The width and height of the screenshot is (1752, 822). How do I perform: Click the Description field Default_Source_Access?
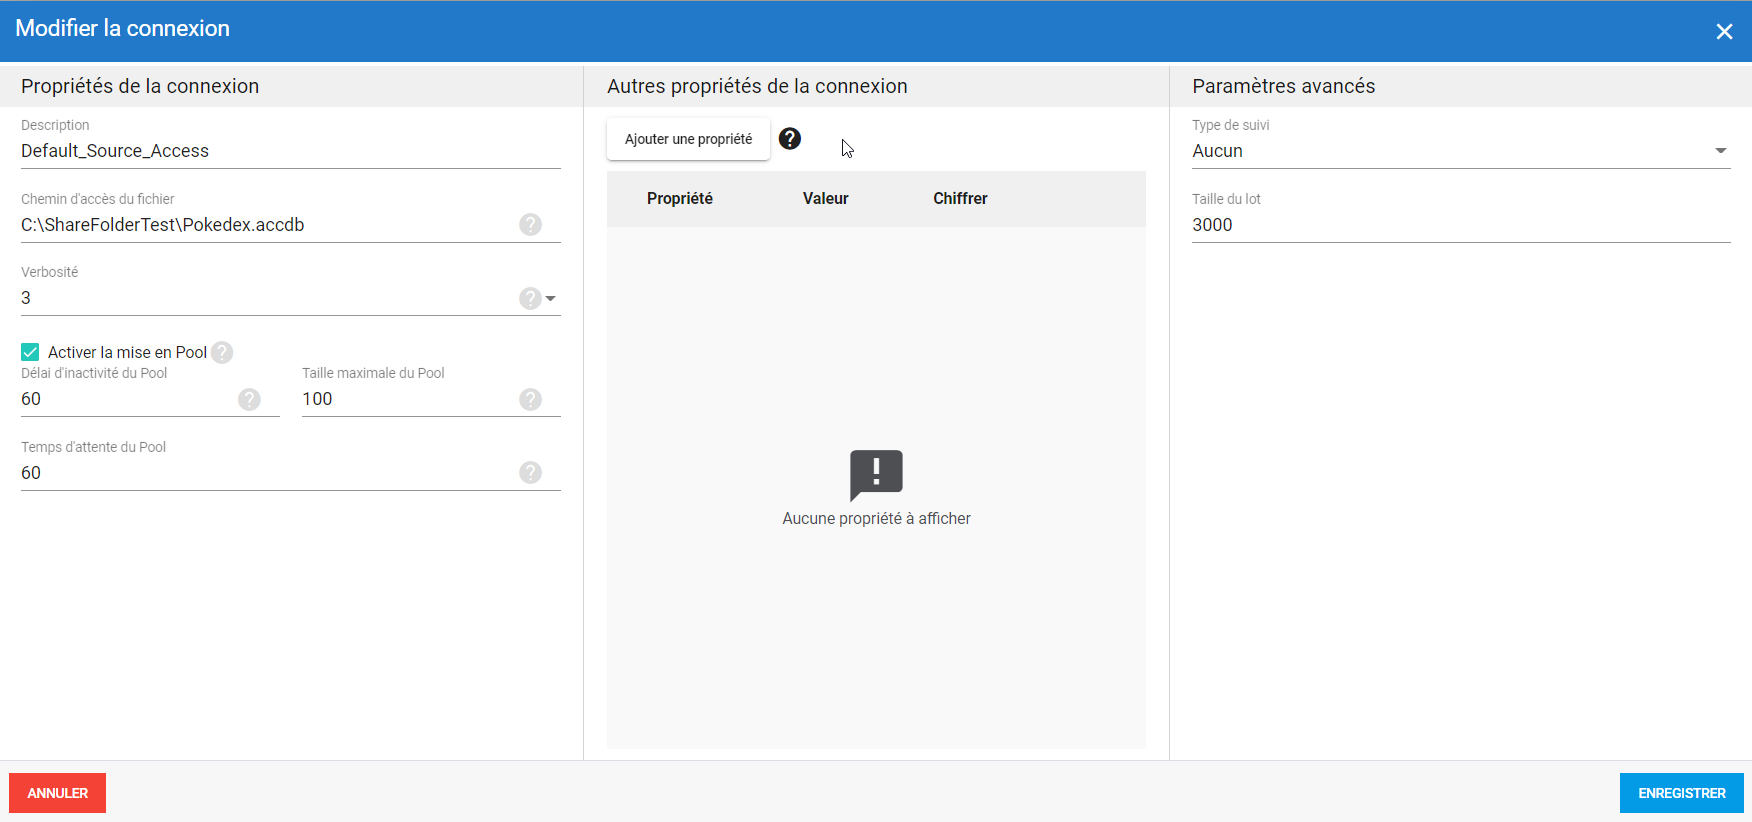(x=290, y=151)
